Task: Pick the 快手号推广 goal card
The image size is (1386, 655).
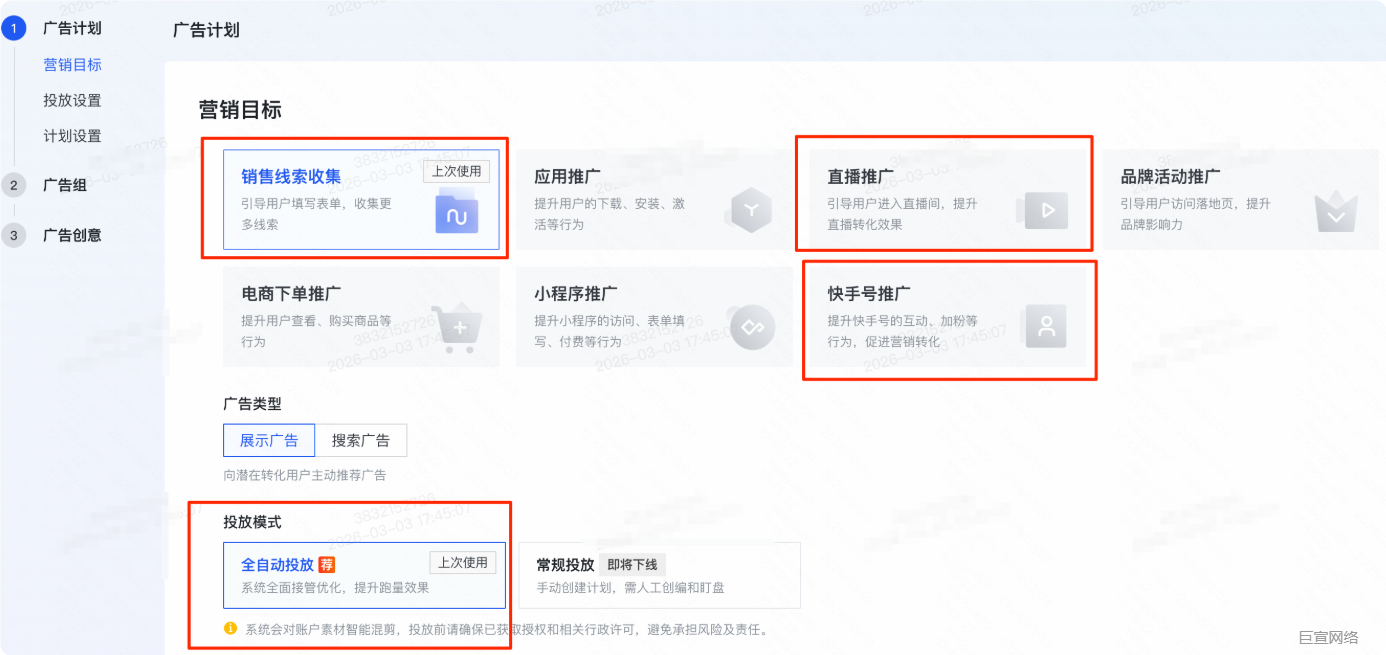Action: click(x=947, y=317)
